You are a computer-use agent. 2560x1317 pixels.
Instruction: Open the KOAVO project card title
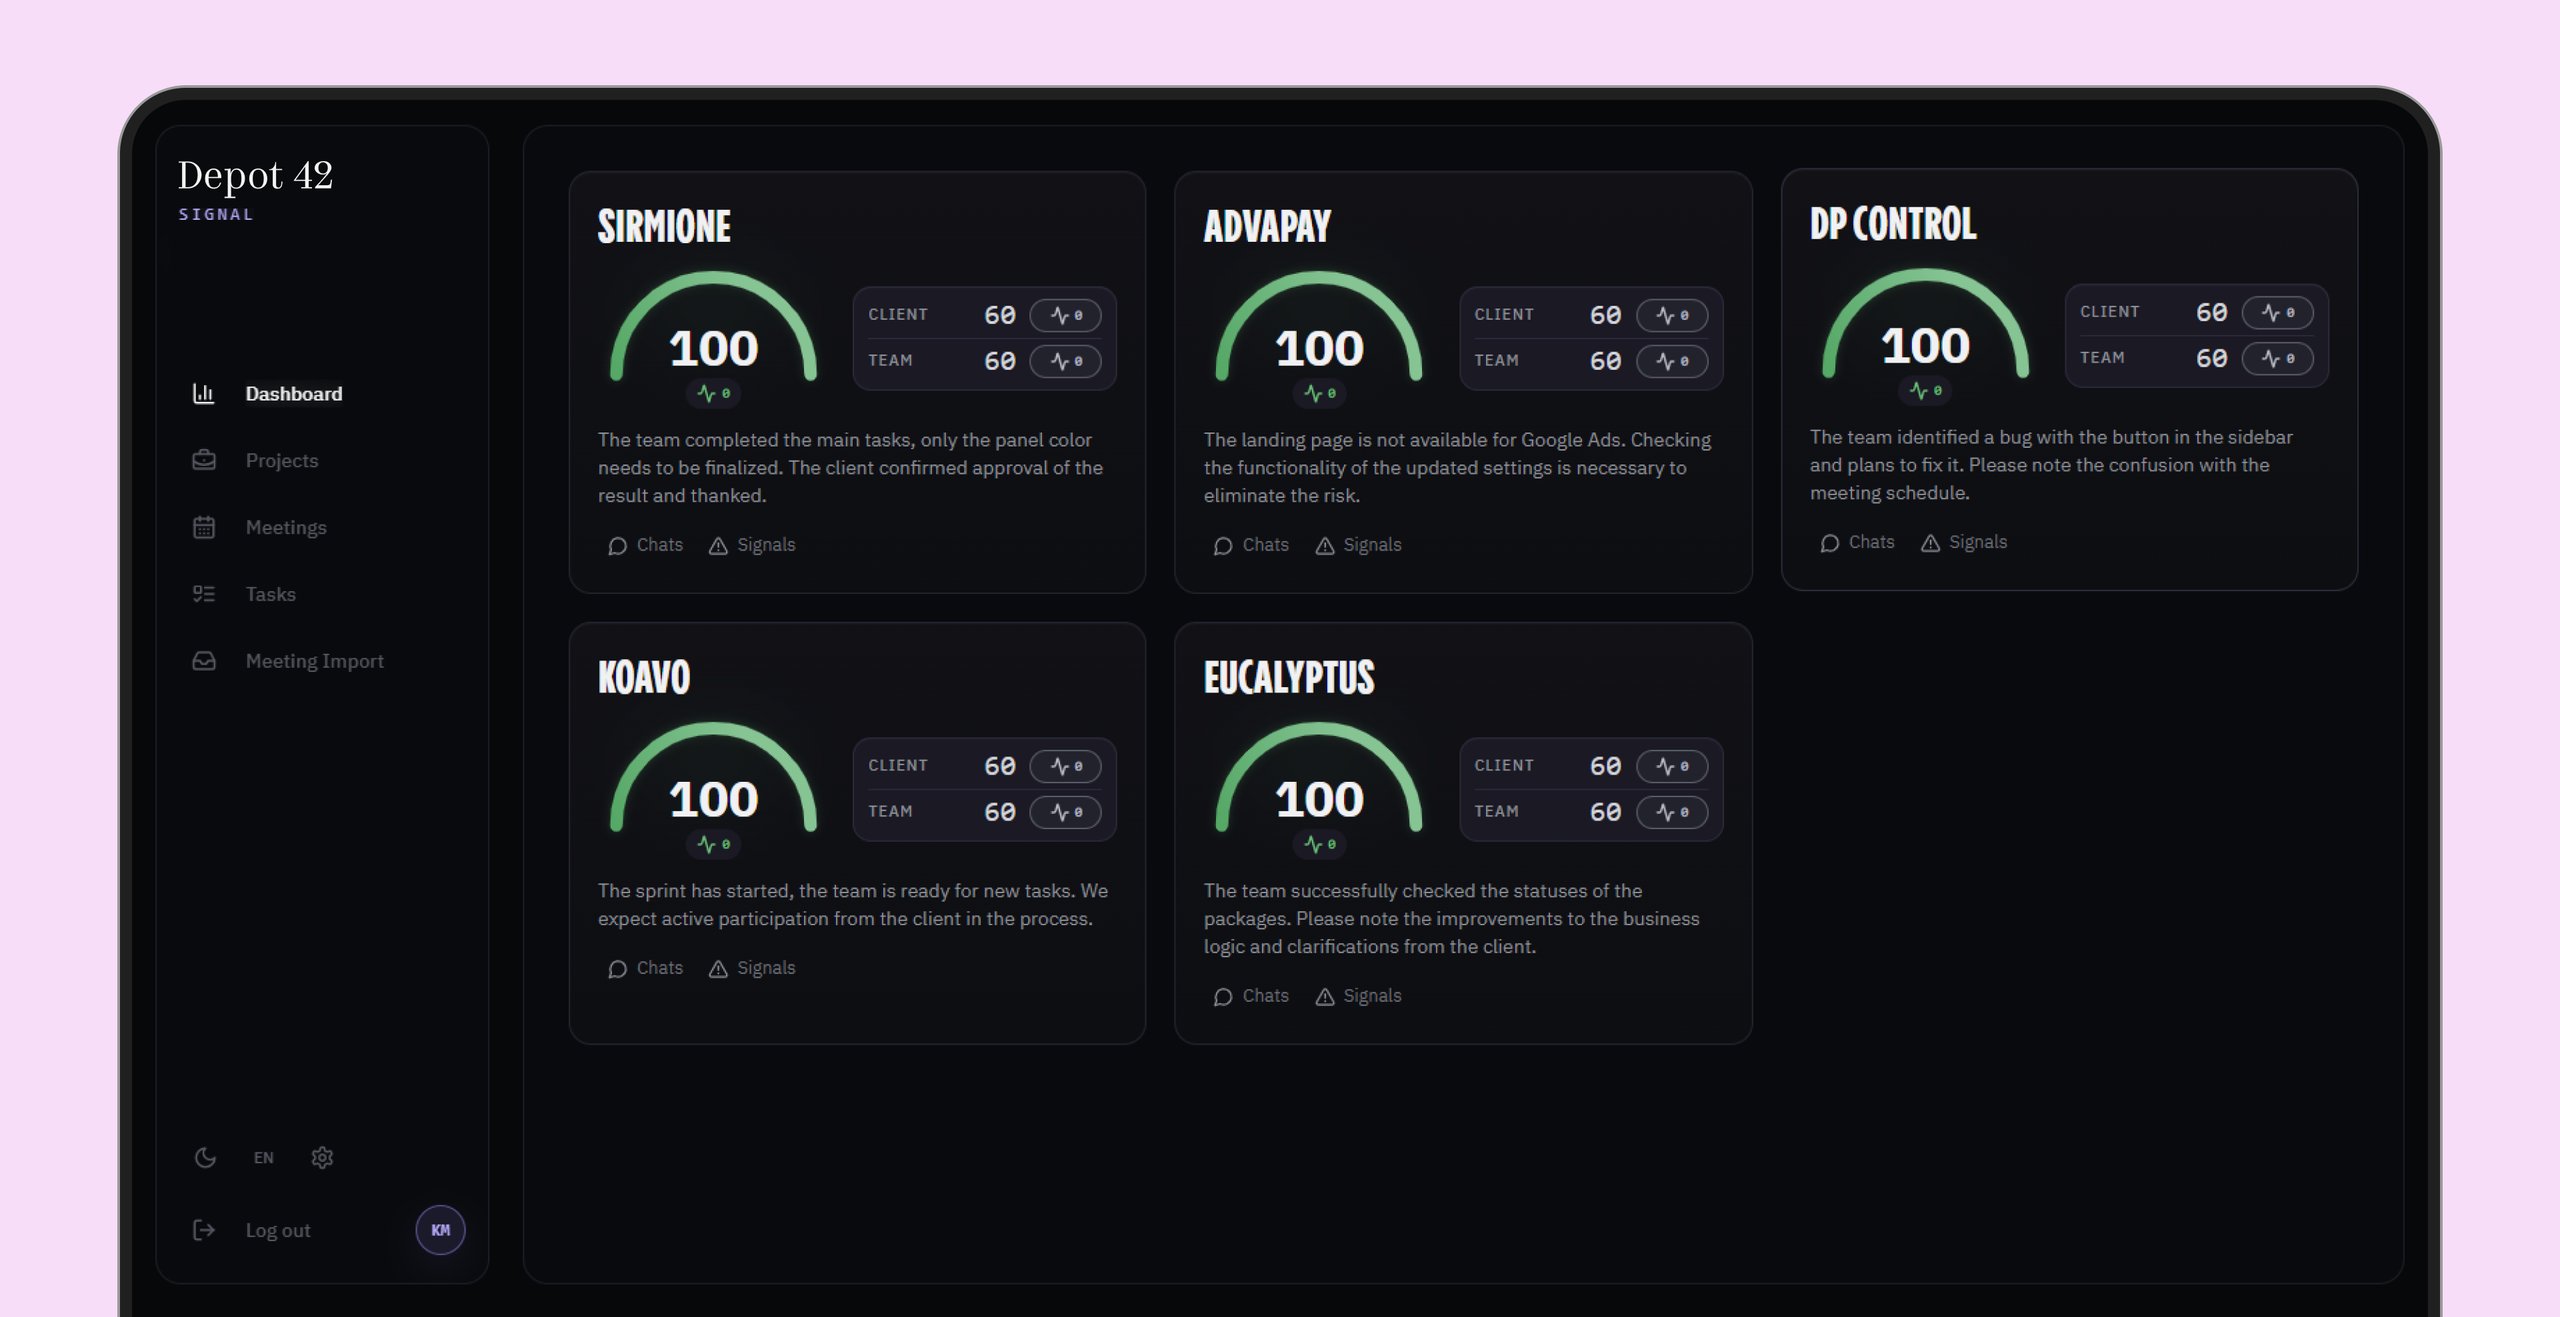pos(644,678)
